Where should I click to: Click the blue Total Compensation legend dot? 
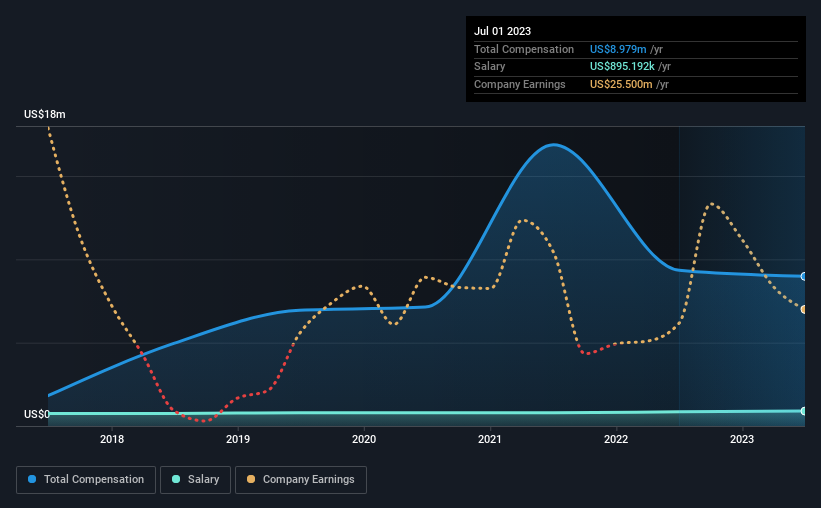[32, 479]
